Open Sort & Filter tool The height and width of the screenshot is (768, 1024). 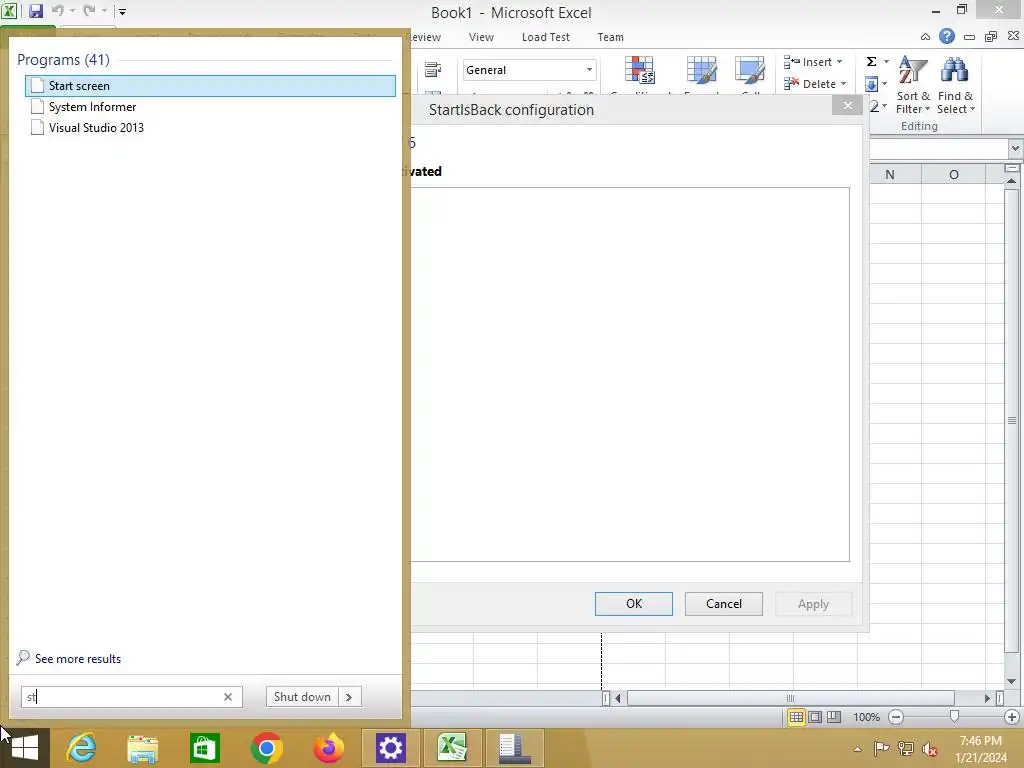[912, 85]
